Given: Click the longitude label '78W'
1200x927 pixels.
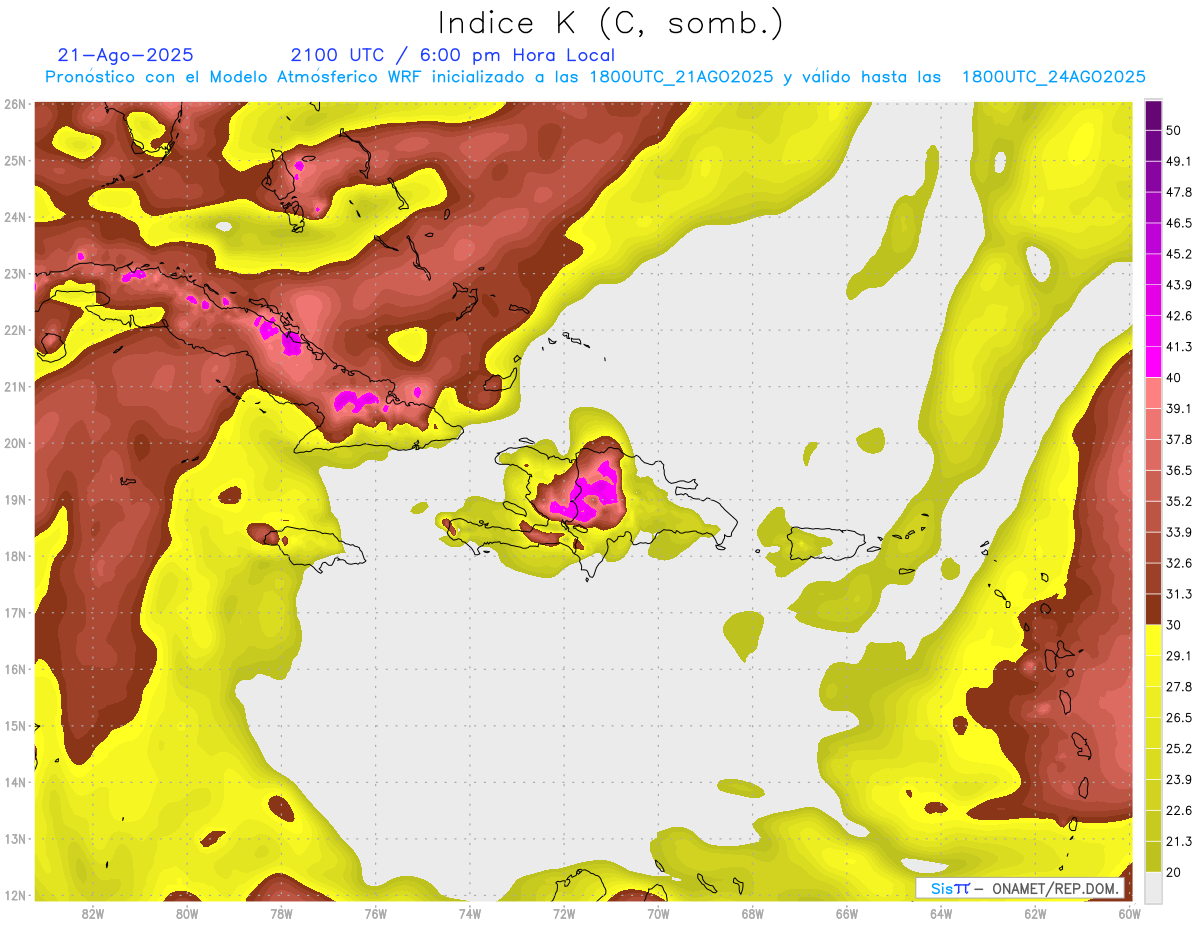Looking at the screenshot, I should coord(281,914).
